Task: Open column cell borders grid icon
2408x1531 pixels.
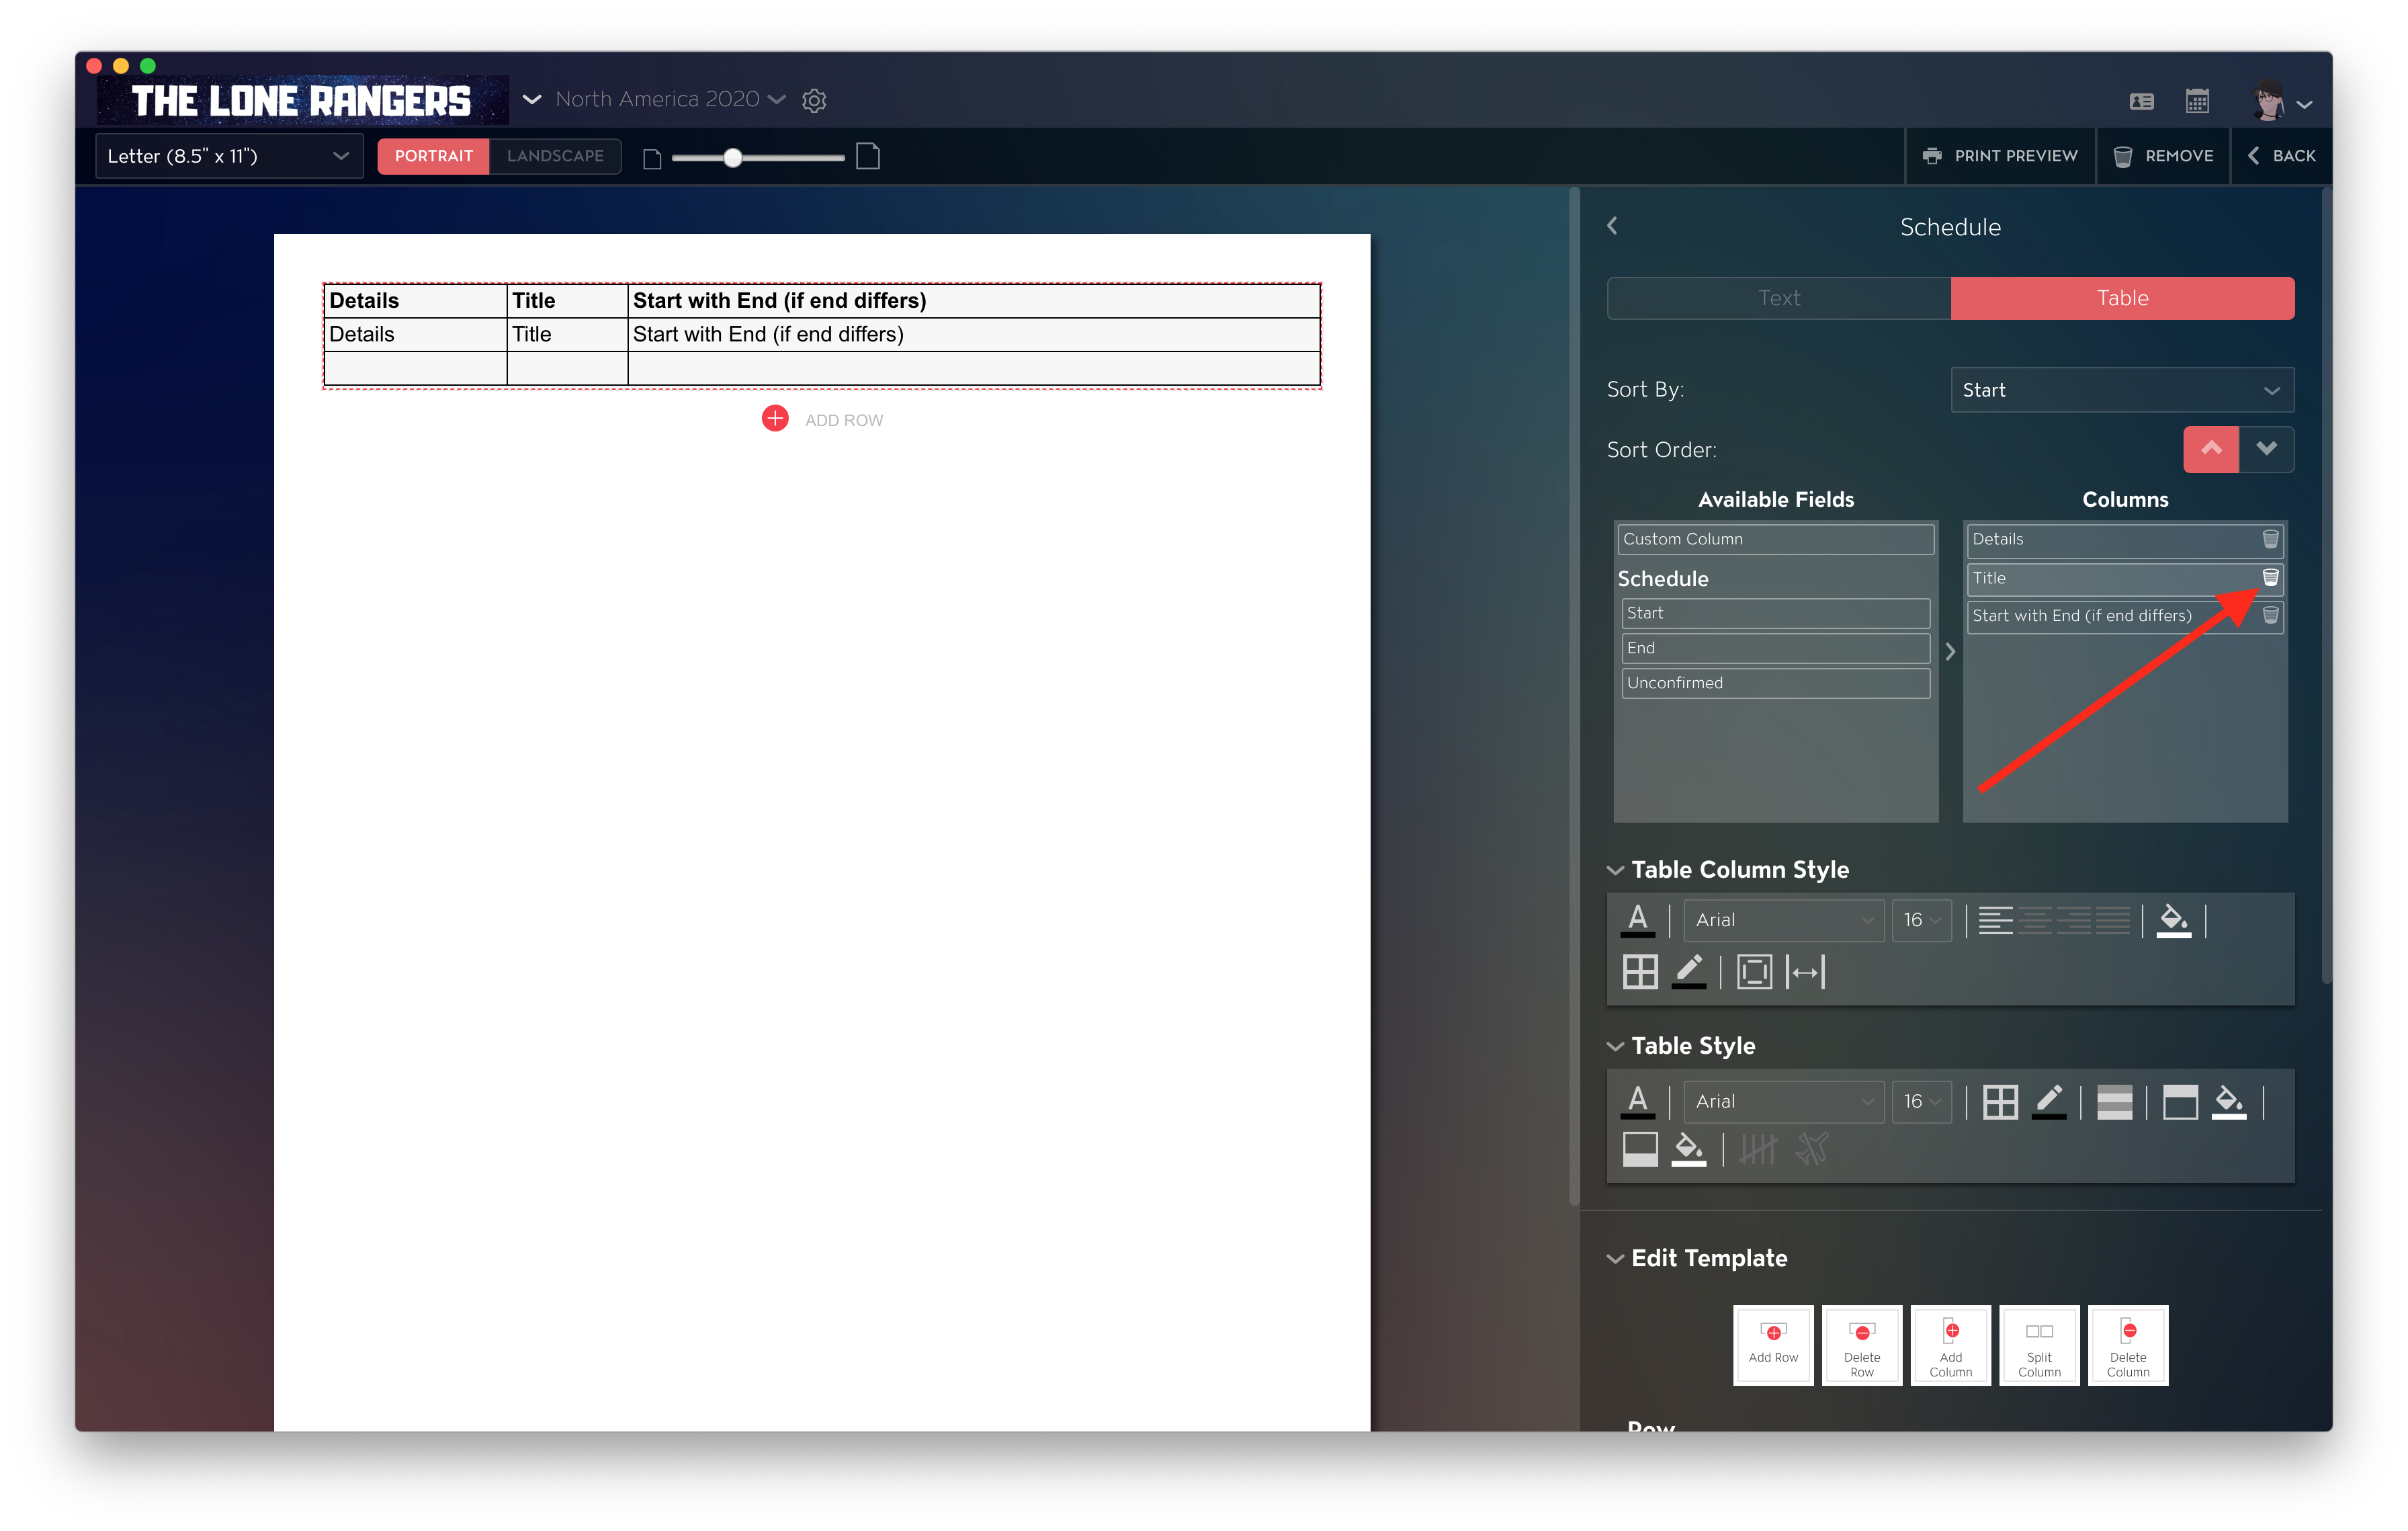Action: coord(1639,972)
